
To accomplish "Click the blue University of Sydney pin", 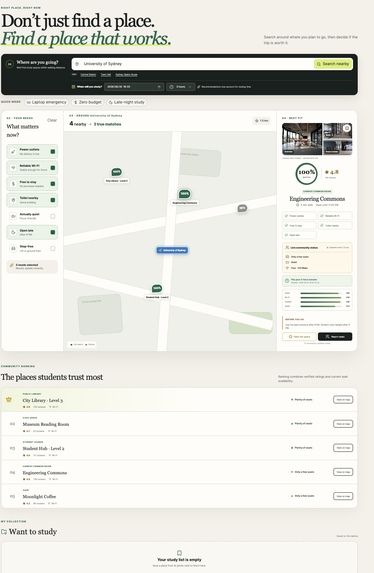I will tap(173, 250).
